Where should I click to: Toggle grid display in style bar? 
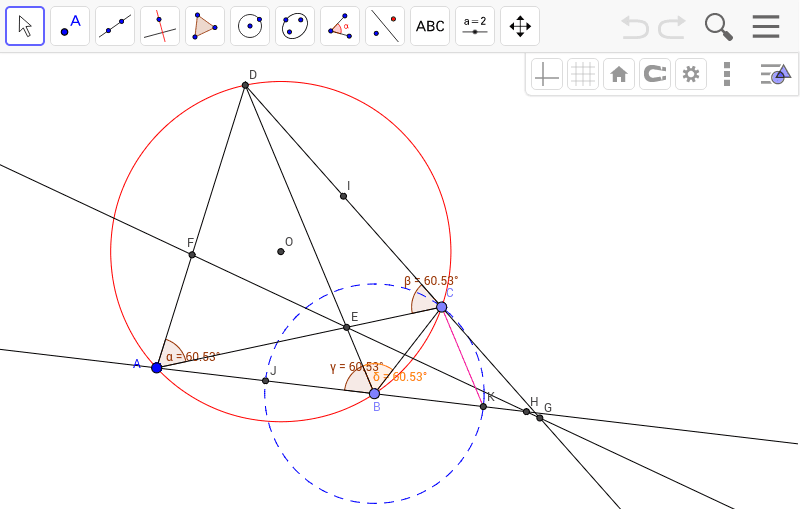[x=583, y=74]
